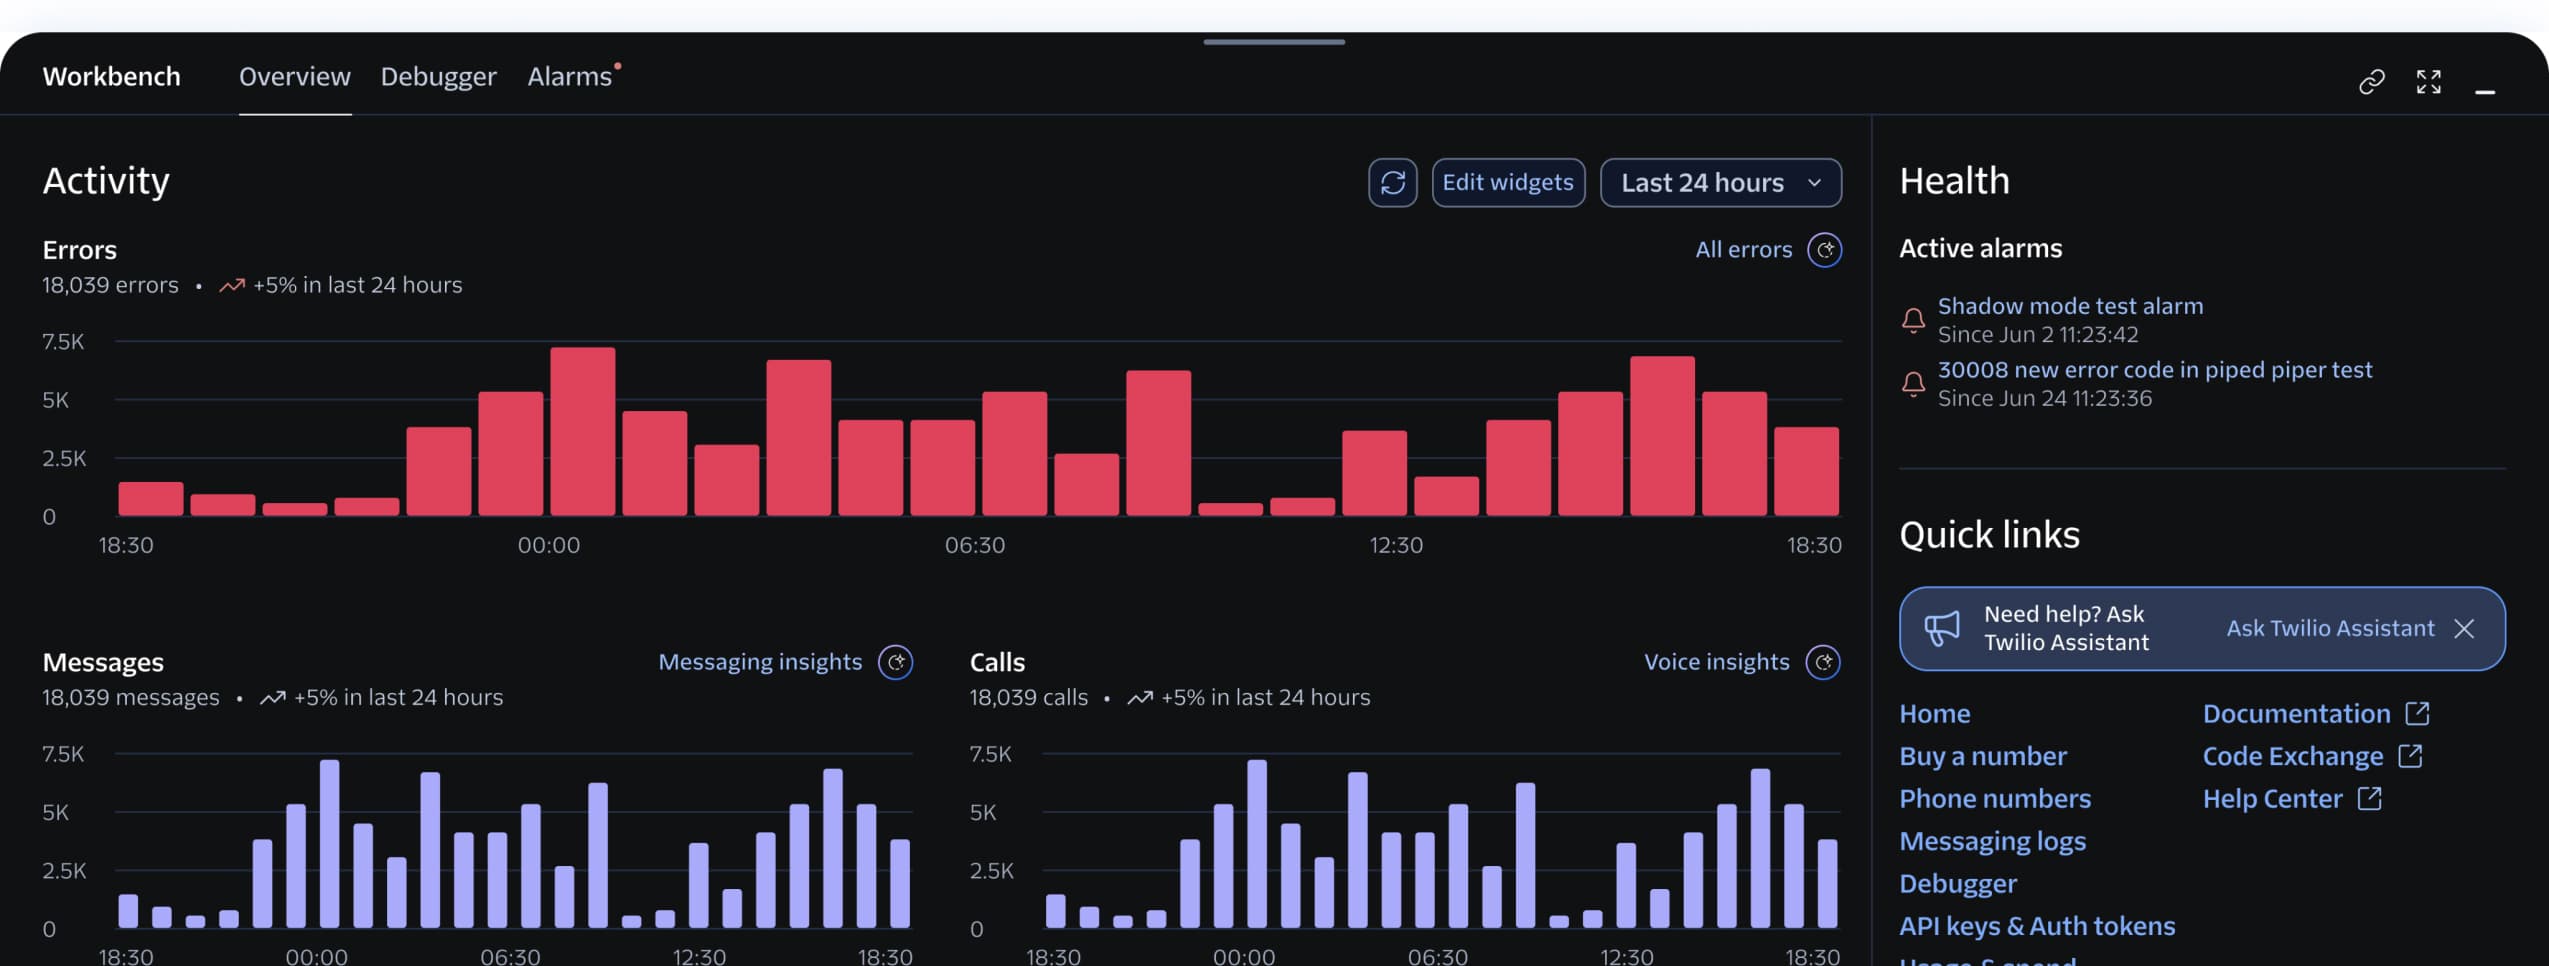Open Debugger quick link in sidebar

click(1957, 884)
